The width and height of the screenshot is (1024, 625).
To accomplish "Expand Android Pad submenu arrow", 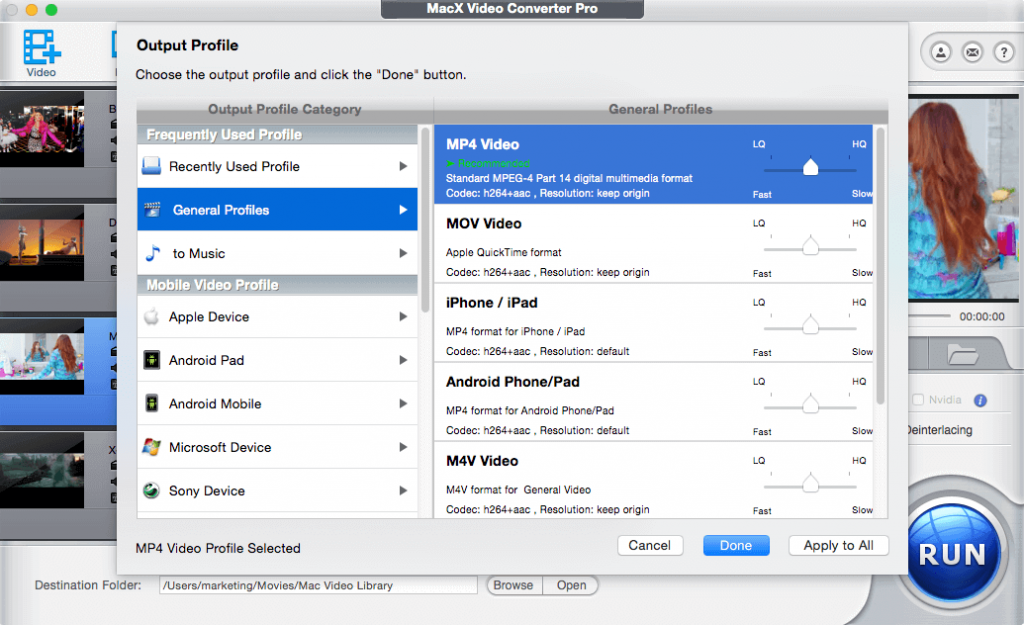I will coord(403,360).
